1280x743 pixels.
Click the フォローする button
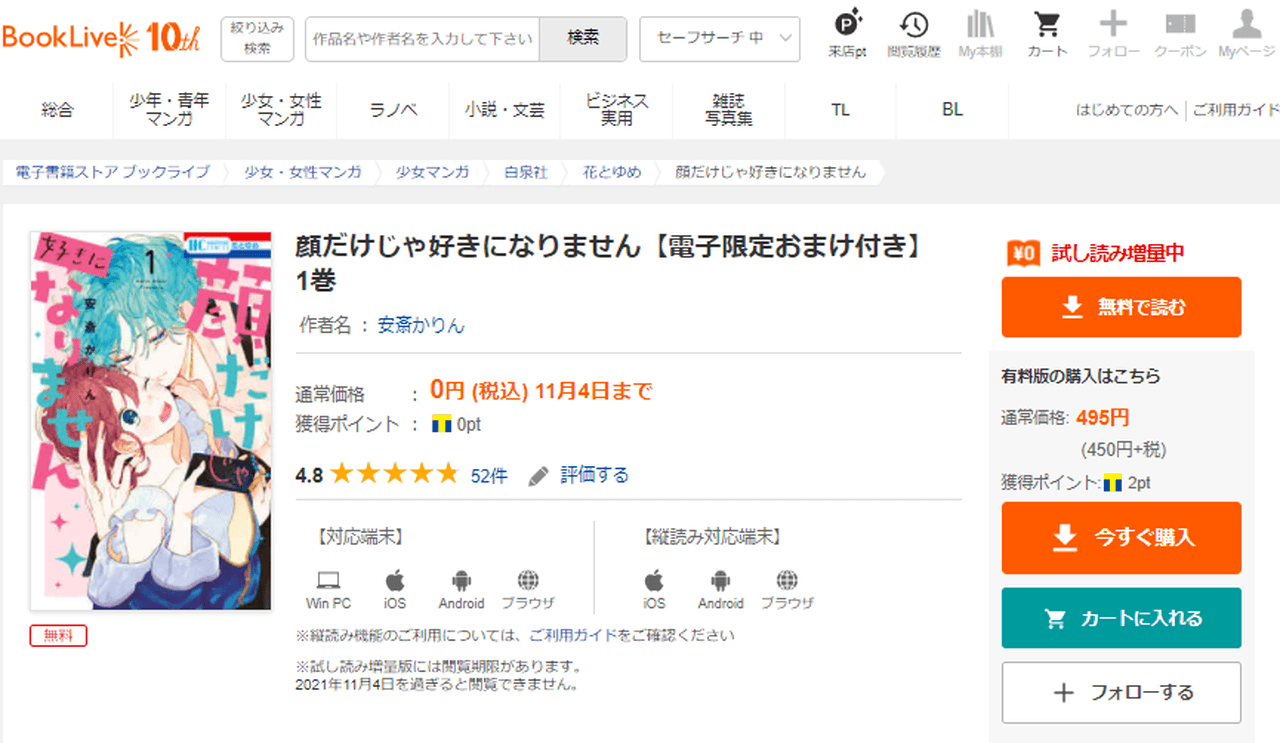(1121, 692)
